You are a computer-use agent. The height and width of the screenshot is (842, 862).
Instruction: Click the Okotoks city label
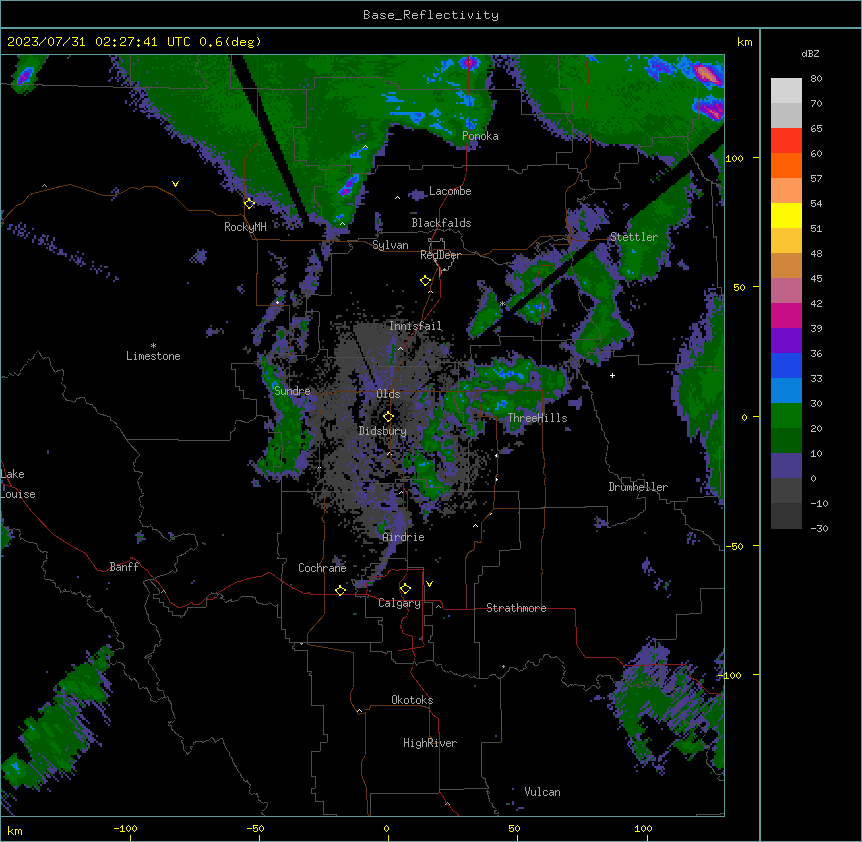tap(412, 700)
